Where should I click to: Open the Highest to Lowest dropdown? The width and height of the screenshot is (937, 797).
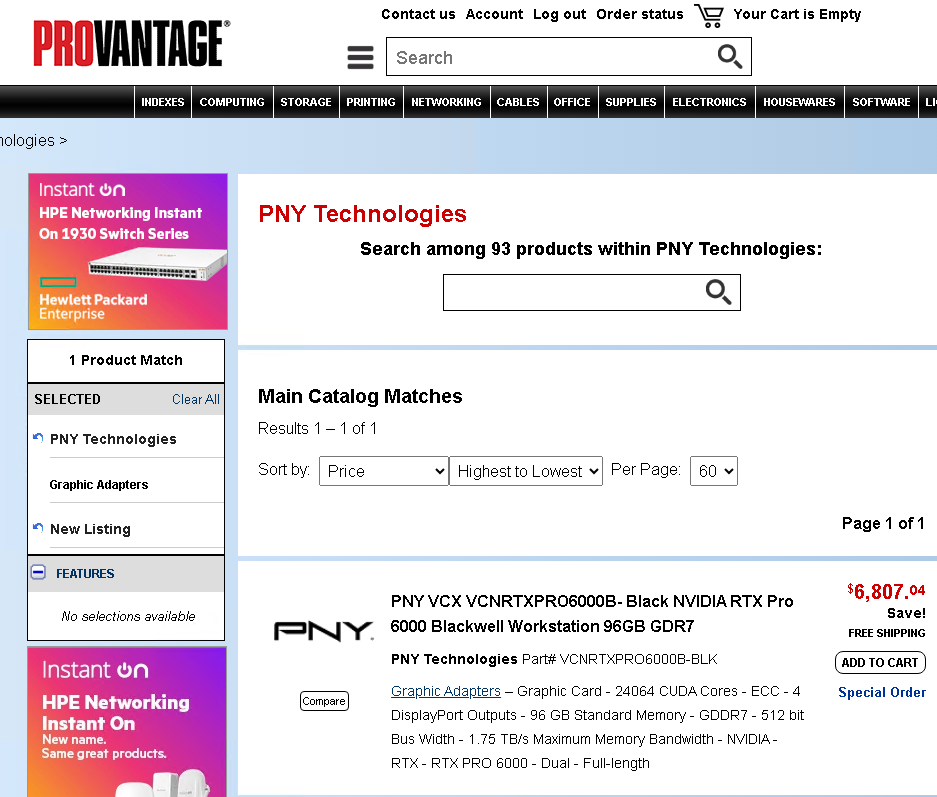pyautogui.click(x=526, y=471)
